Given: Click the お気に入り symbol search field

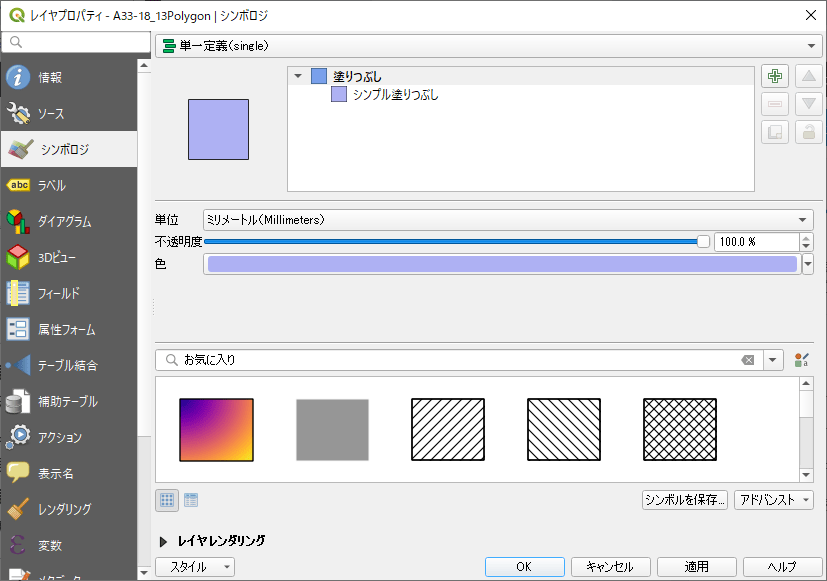Looking at the screenshot, I should (459, 360).
